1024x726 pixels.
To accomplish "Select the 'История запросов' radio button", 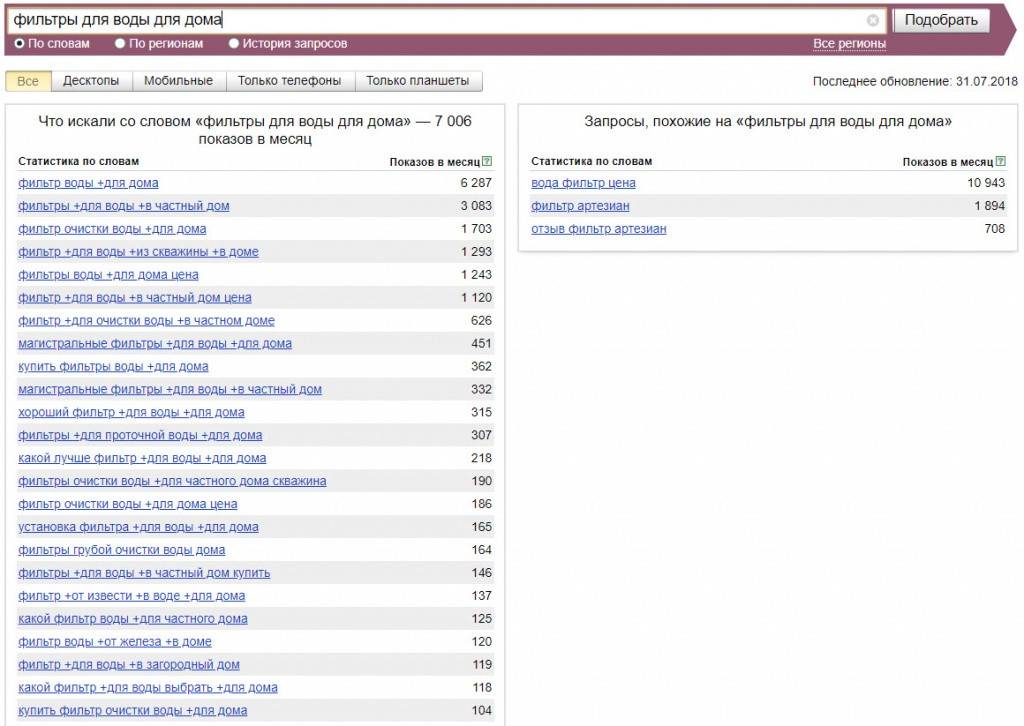I will pyautogui.click(x=234, y=44).
